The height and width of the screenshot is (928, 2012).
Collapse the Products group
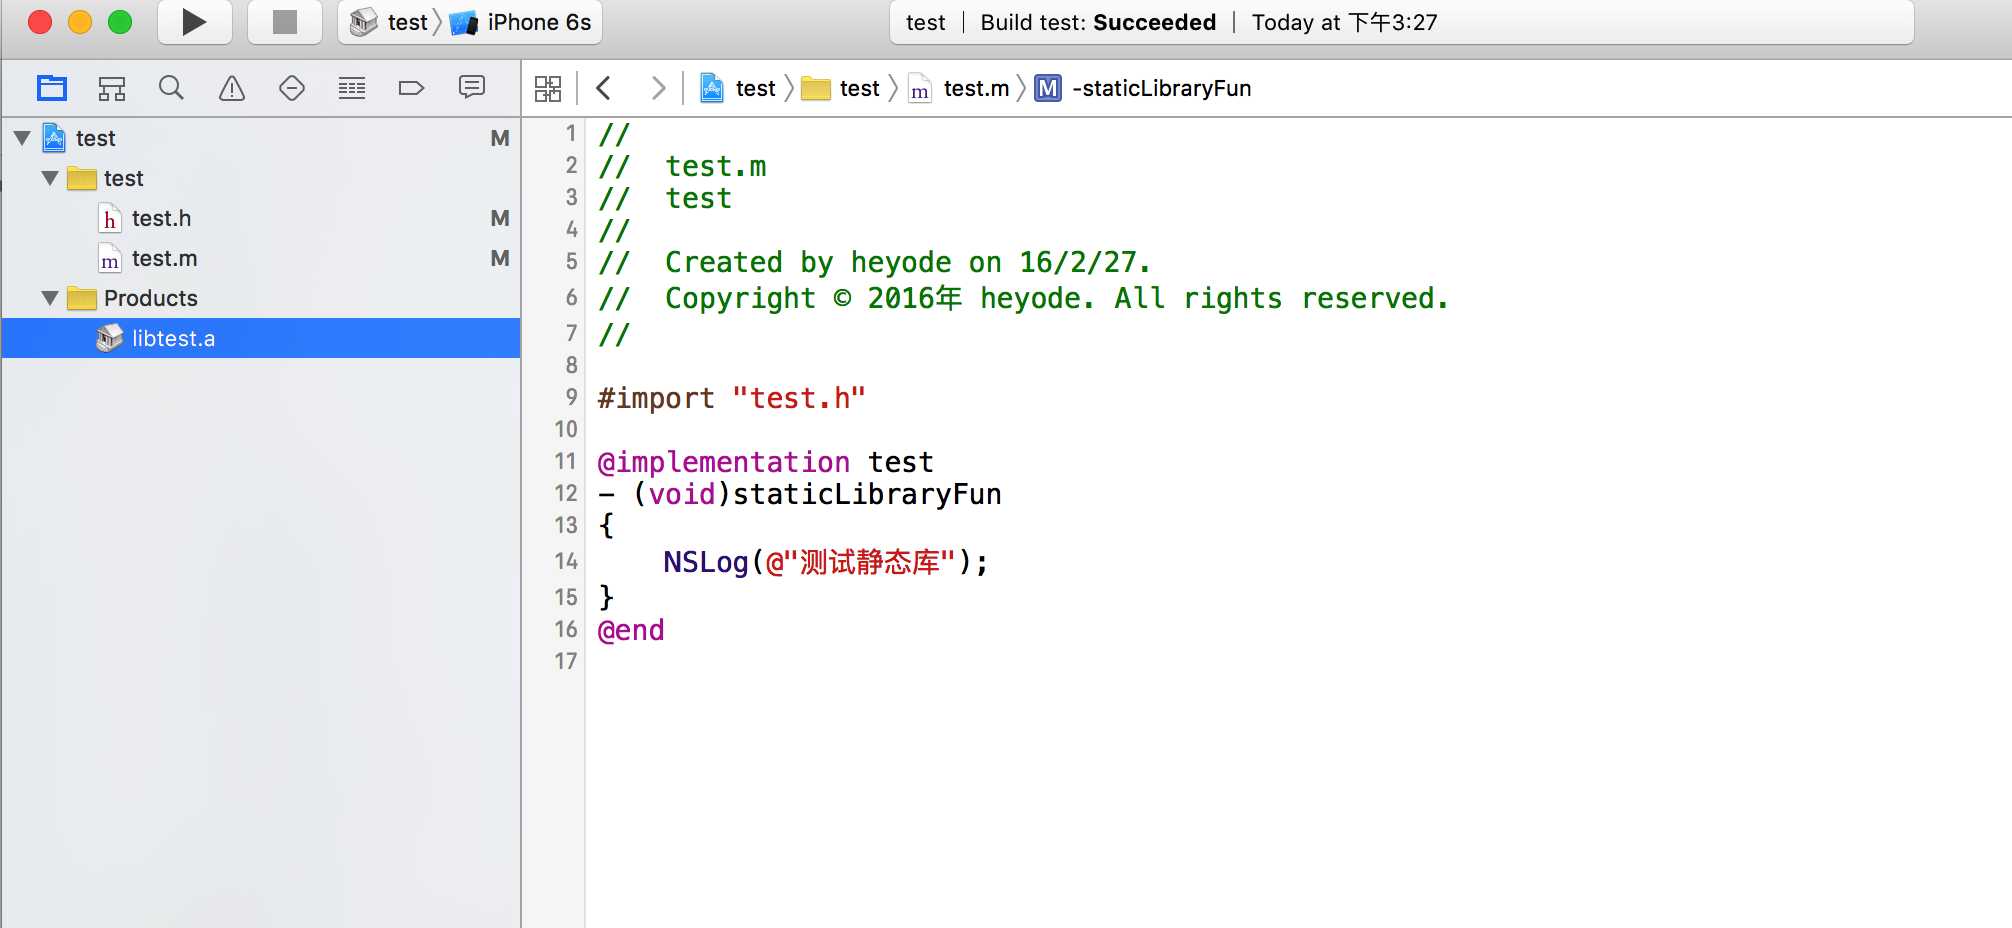50,298
